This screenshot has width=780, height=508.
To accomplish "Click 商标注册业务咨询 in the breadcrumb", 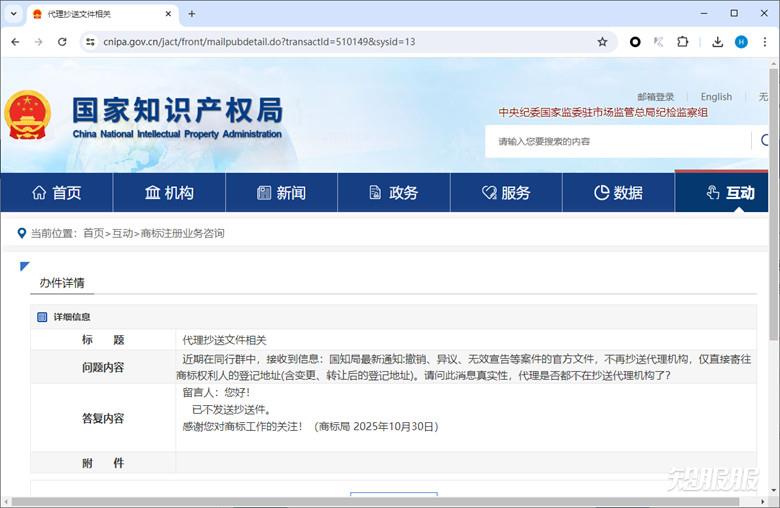I will [x=183, y=233].
